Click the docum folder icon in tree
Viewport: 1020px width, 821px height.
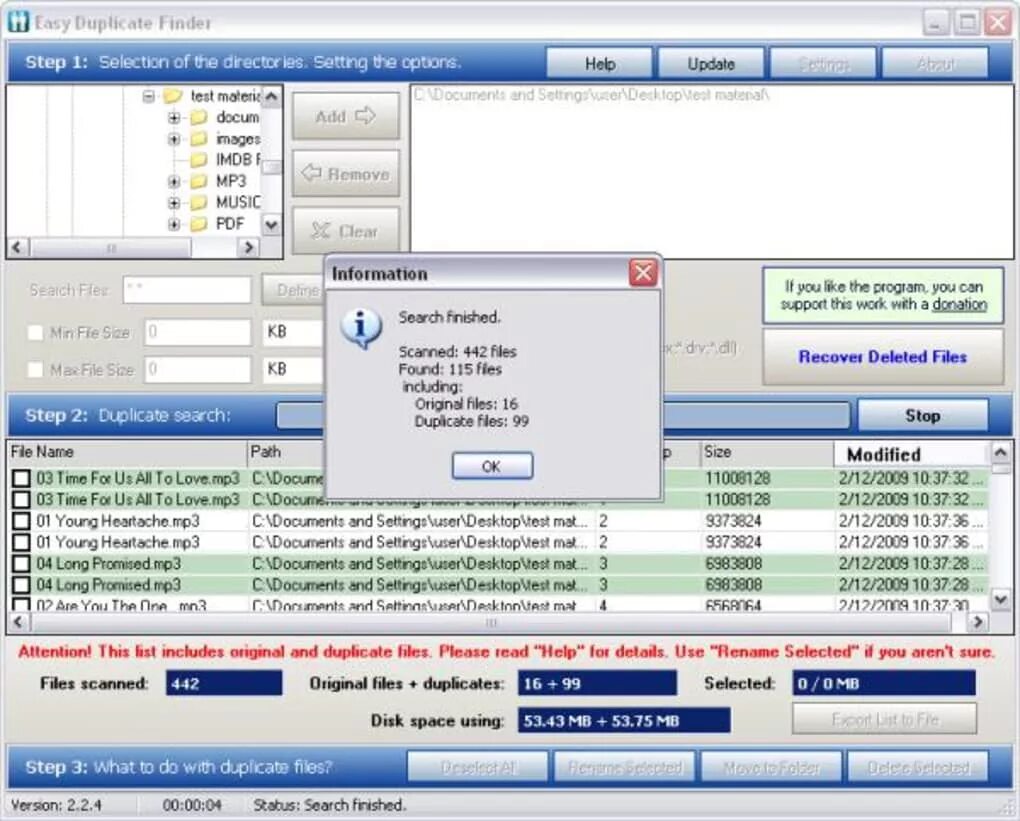pyautogui.click(x=198, y=118)
